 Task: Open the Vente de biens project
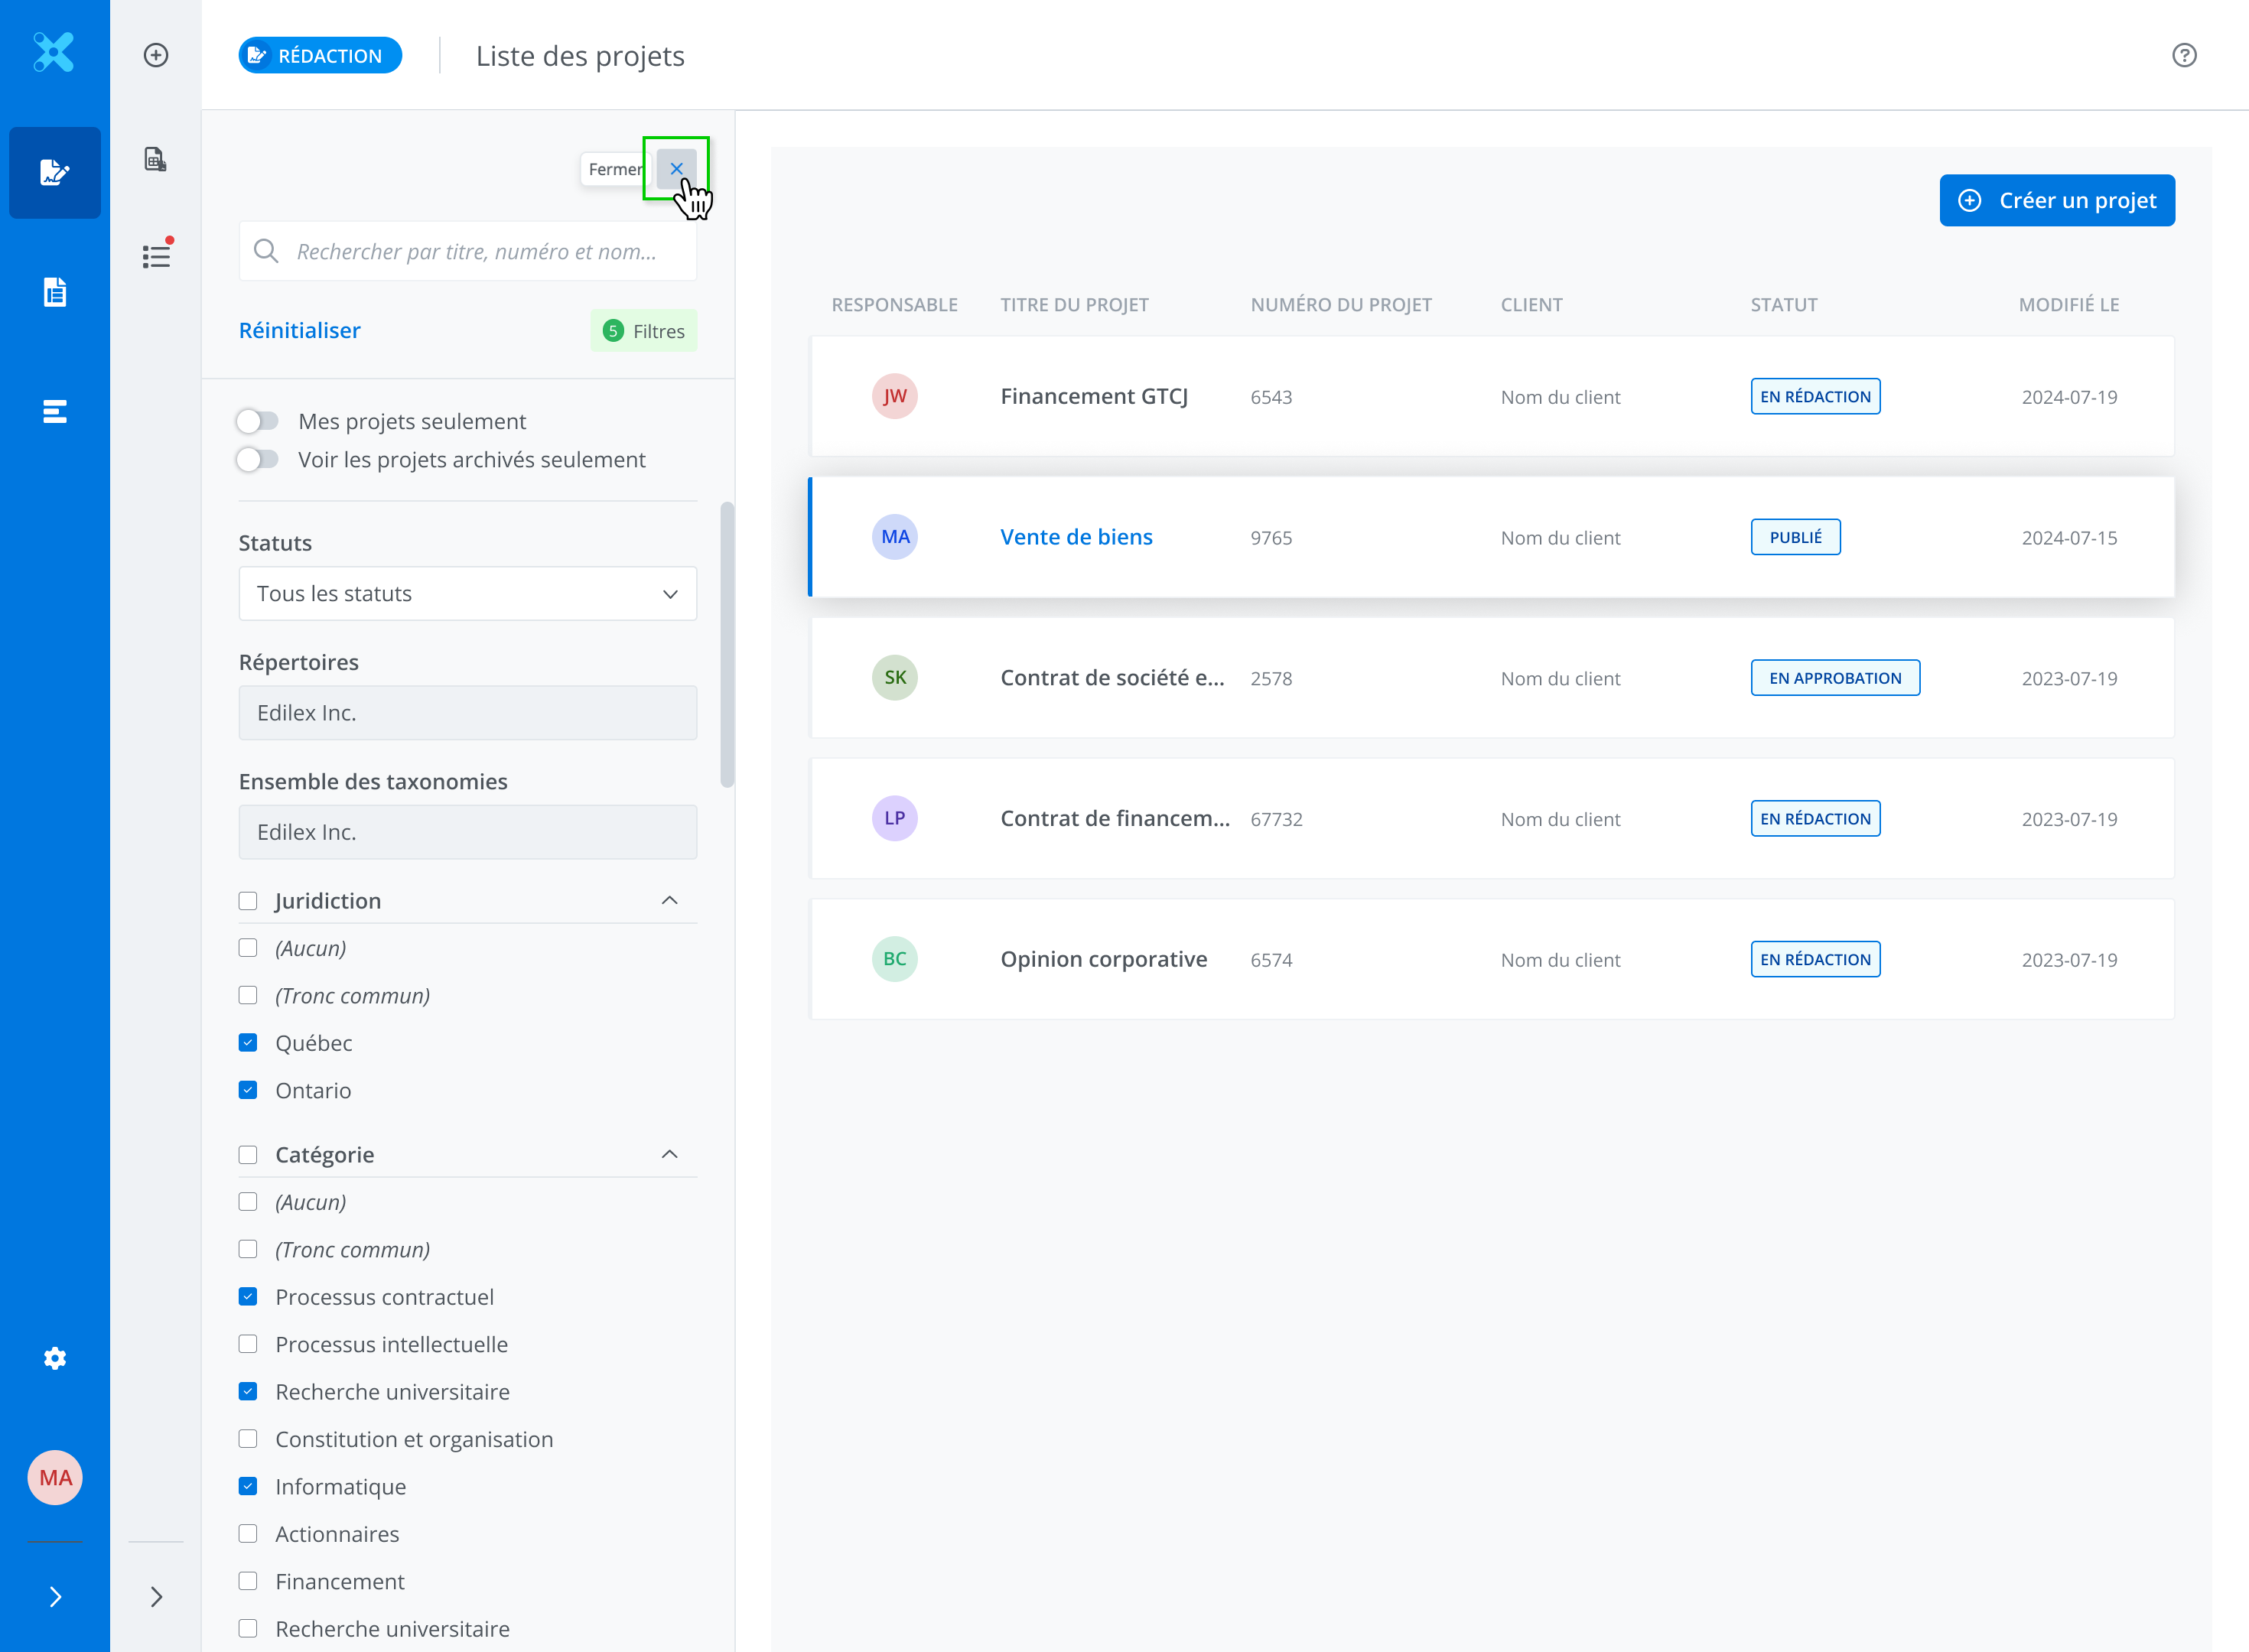(x=1076, y=537)
